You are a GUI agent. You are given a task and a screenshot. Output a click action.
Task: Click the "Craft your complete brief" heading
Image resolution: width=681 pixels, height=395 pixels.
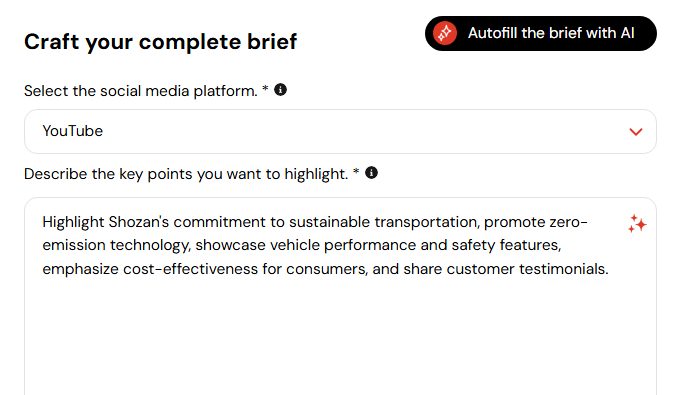[161, 42]
